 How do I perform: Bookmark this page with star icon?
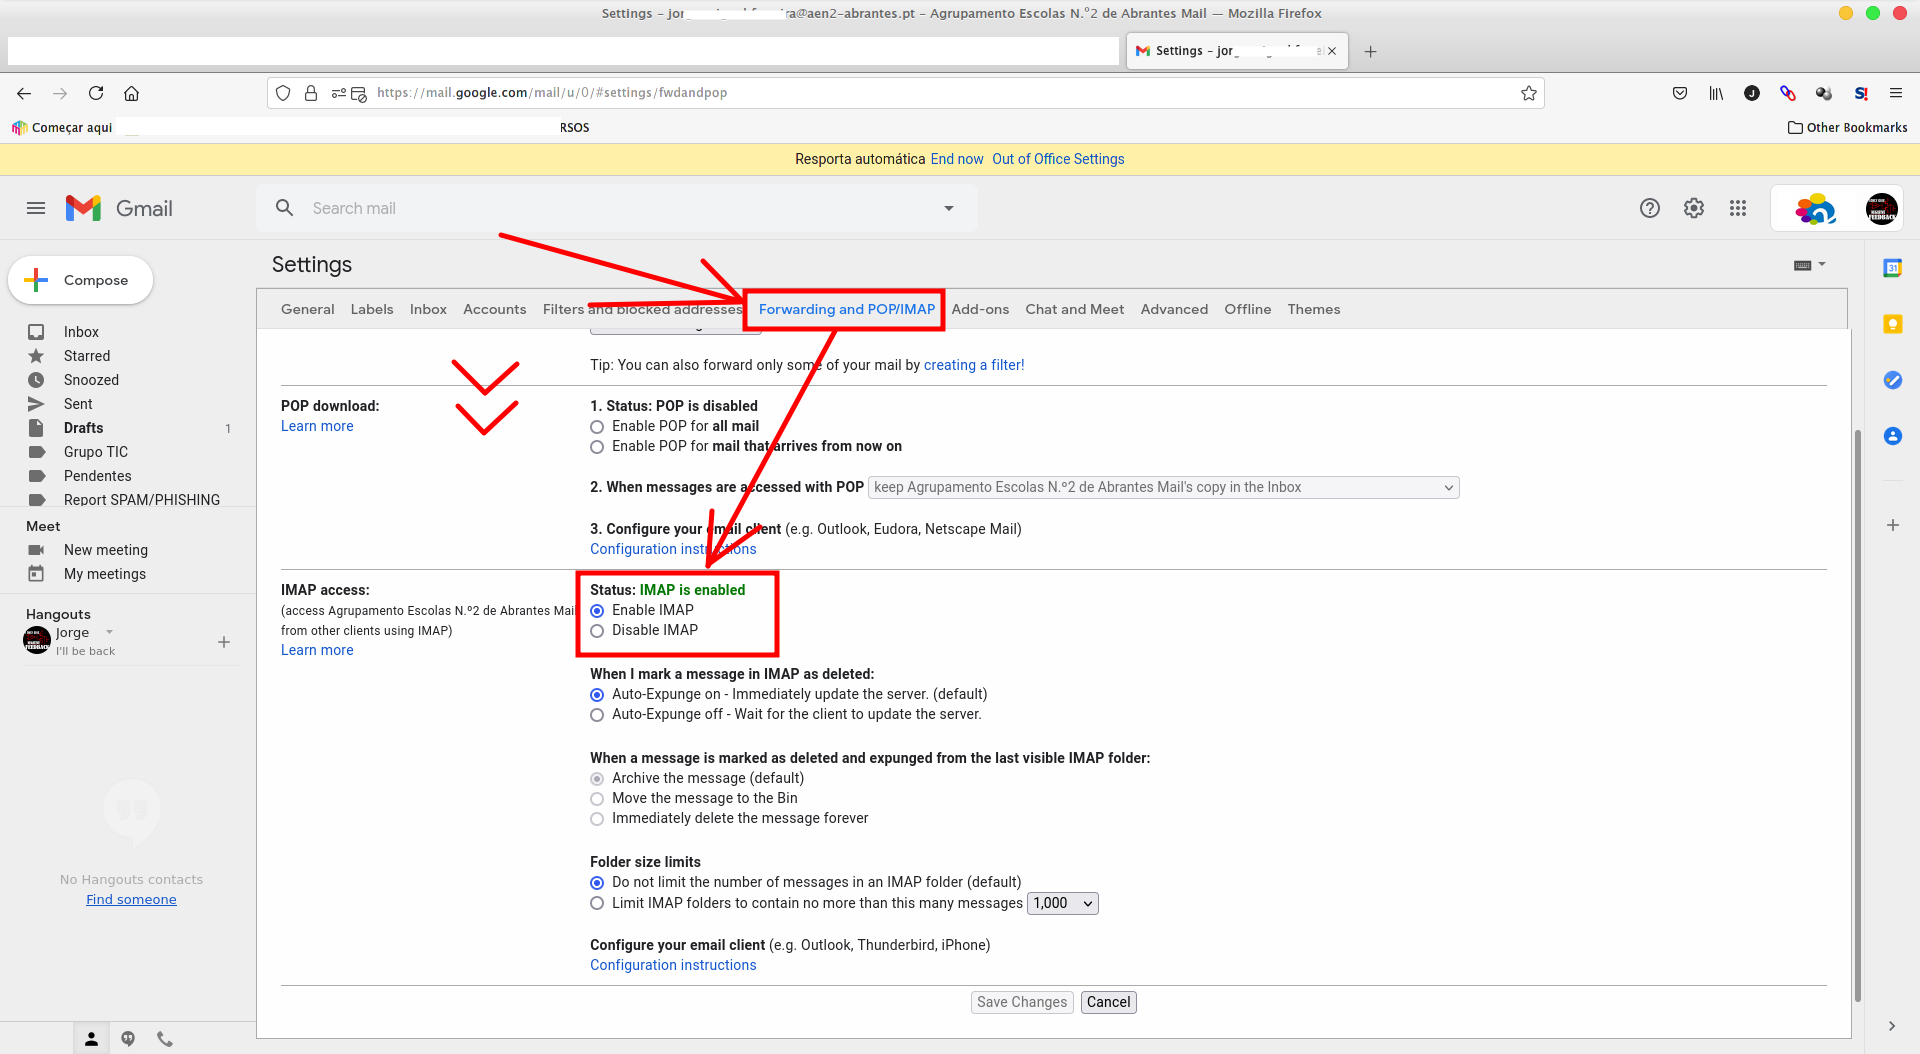click(x=1528, y=93)
